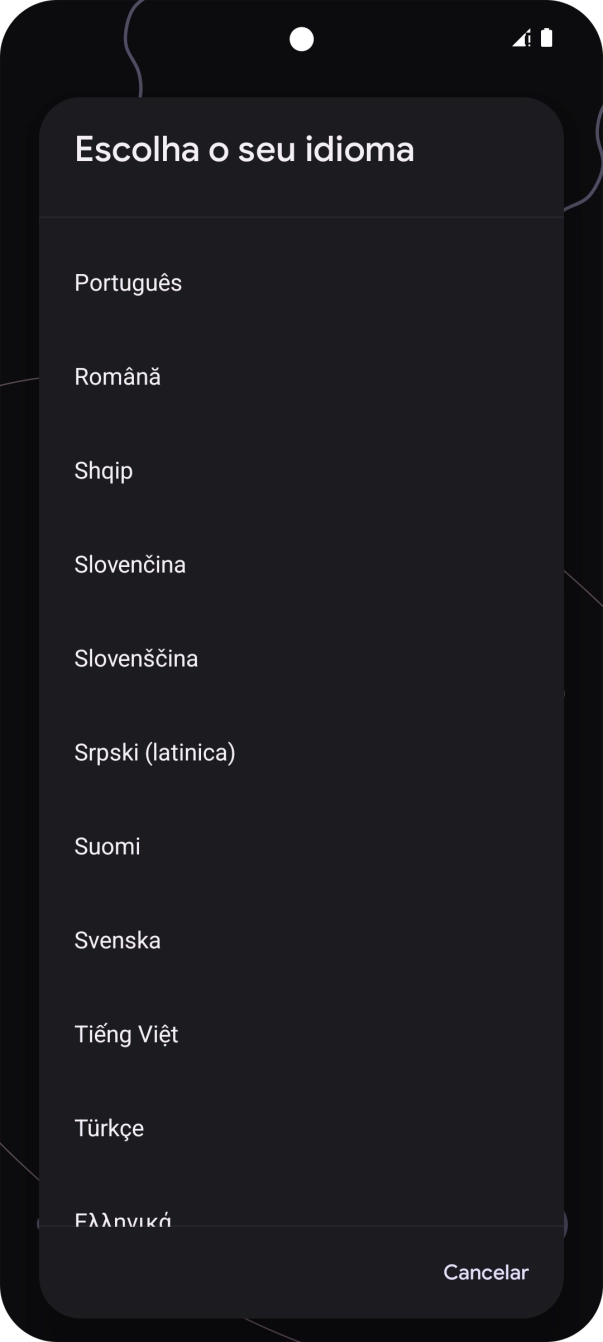Select Tiếng Việt language option

pyautogui.click(x=126, y=1035)
